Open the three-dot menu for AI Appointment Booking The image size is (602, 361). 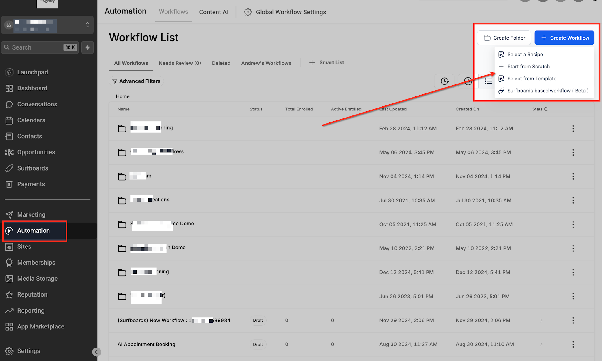coord(573,344)
